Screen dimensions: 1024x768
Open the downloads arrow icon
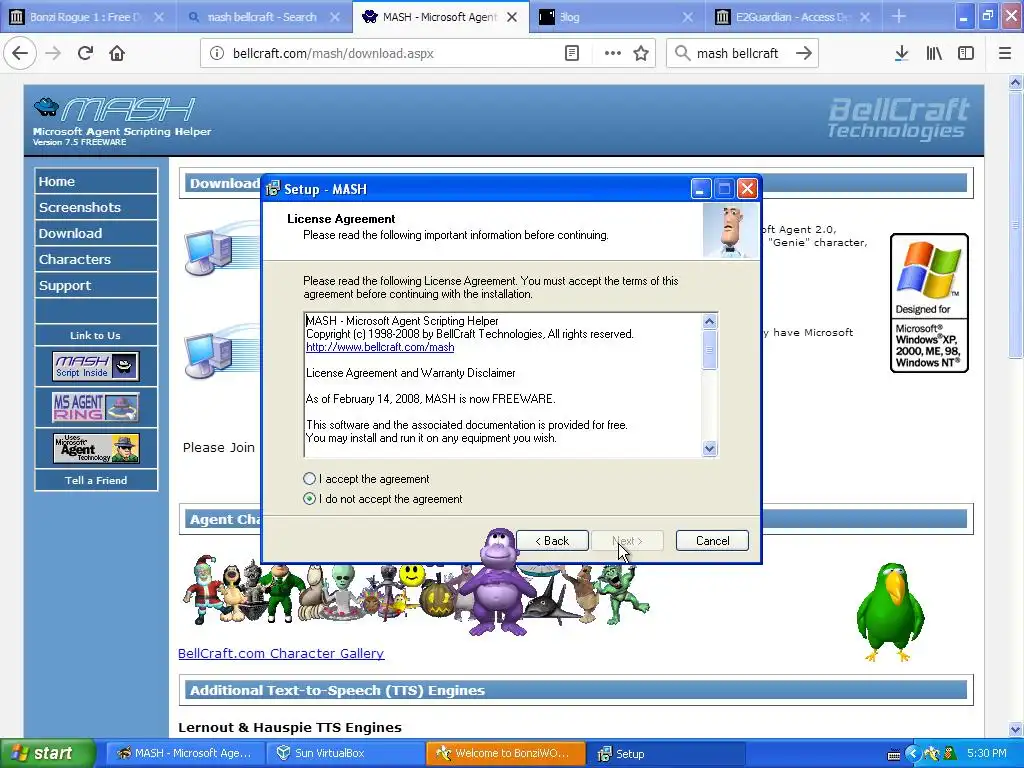901,53
